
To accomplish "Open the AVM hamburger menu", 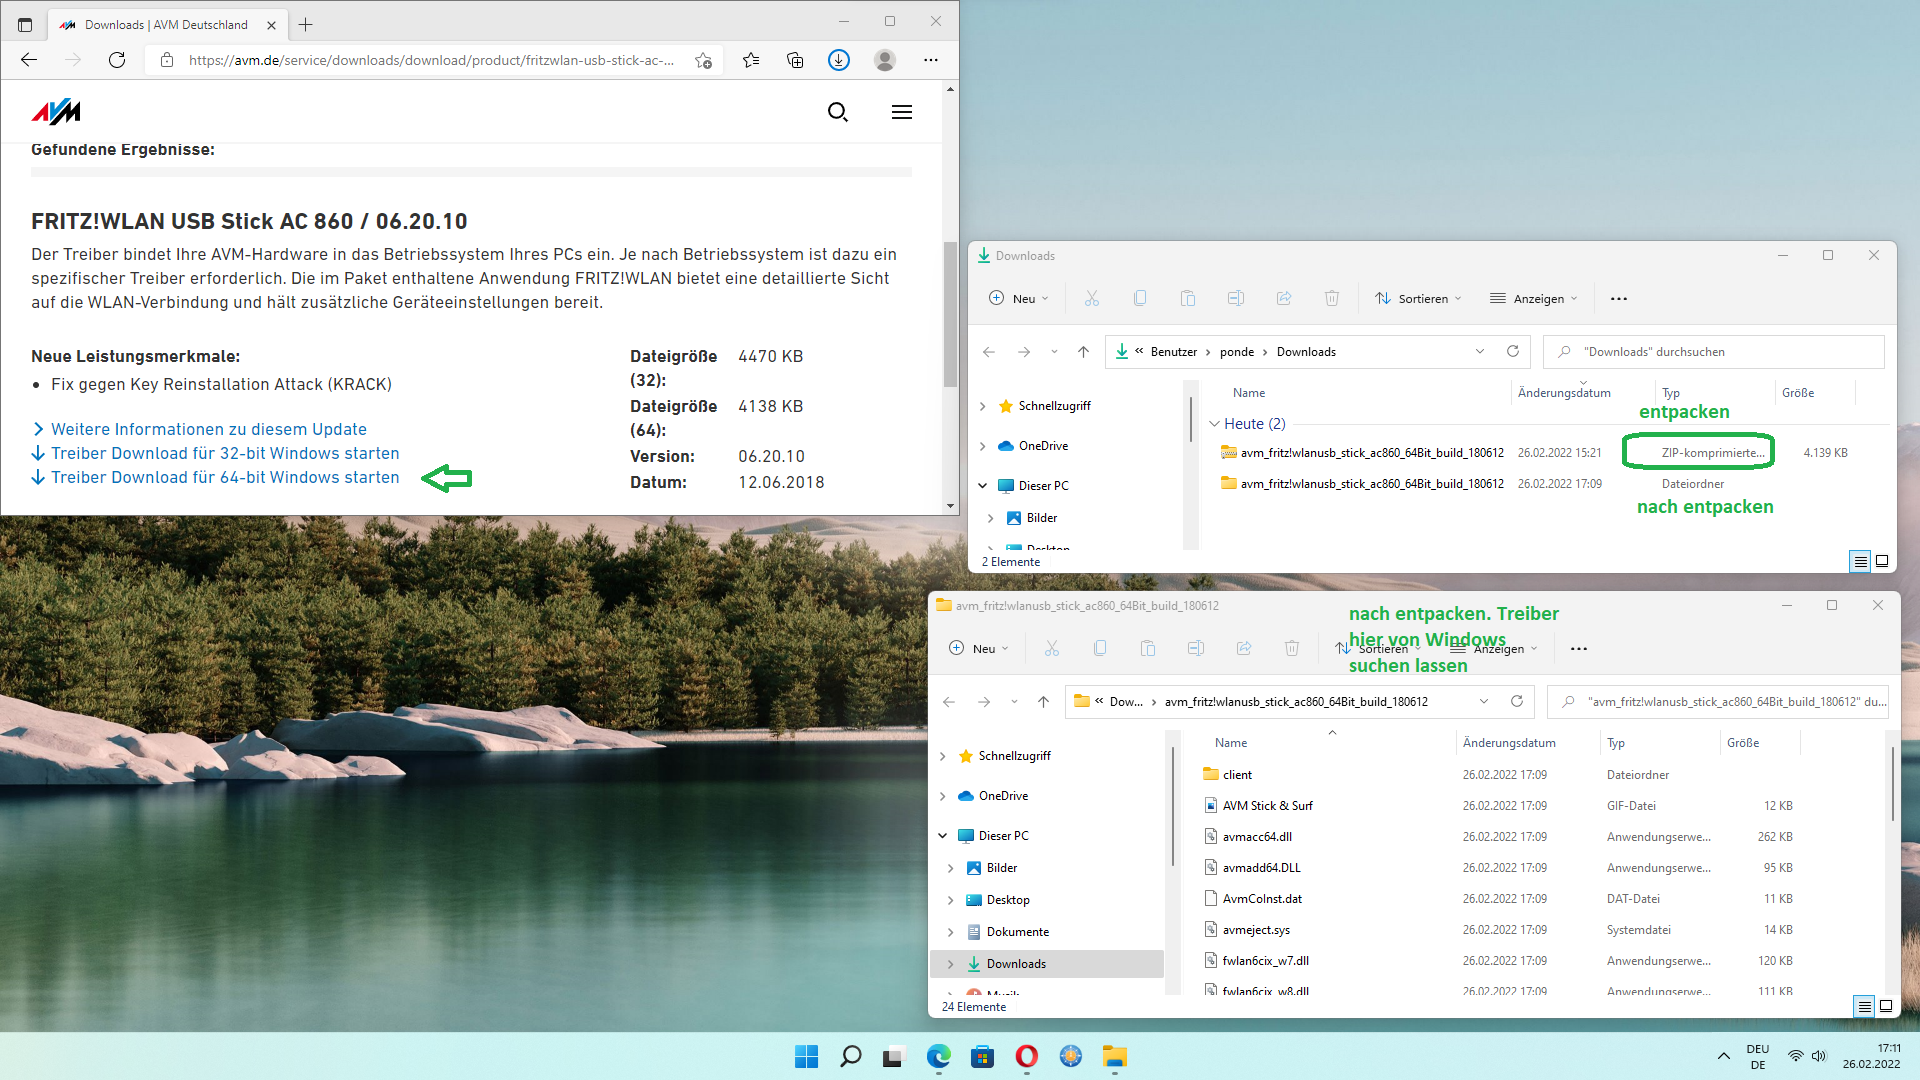I will click(x=901, y=112).
